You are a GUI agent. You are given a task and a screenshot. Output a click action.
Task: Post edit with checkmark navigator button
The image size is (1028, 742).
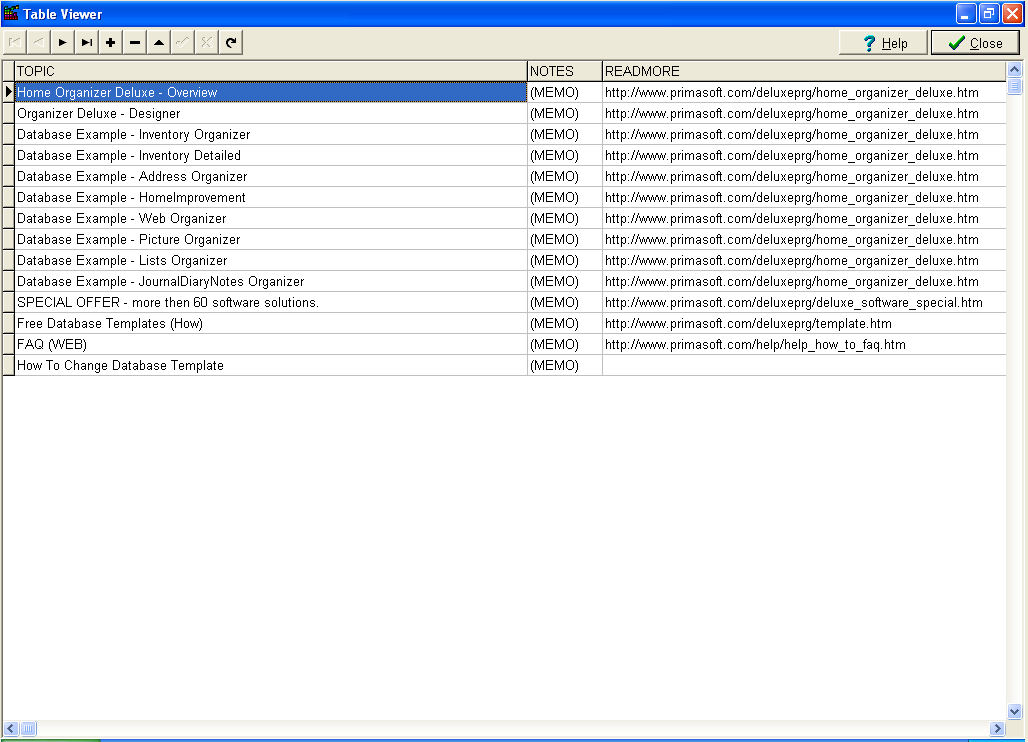[183, 43]
